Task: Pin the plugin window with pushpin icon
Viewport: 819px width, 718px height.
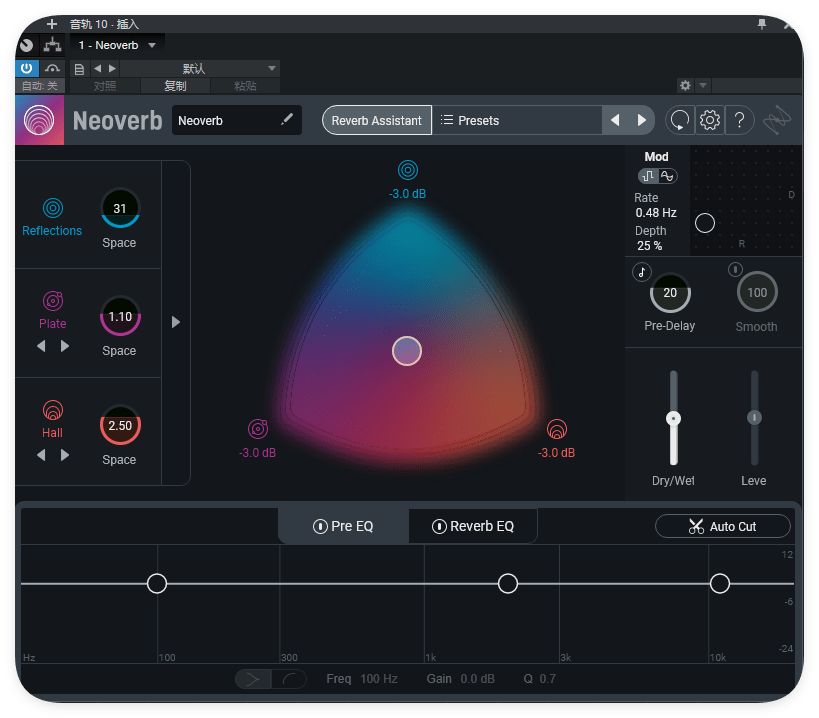Action: tap(762, 24)
